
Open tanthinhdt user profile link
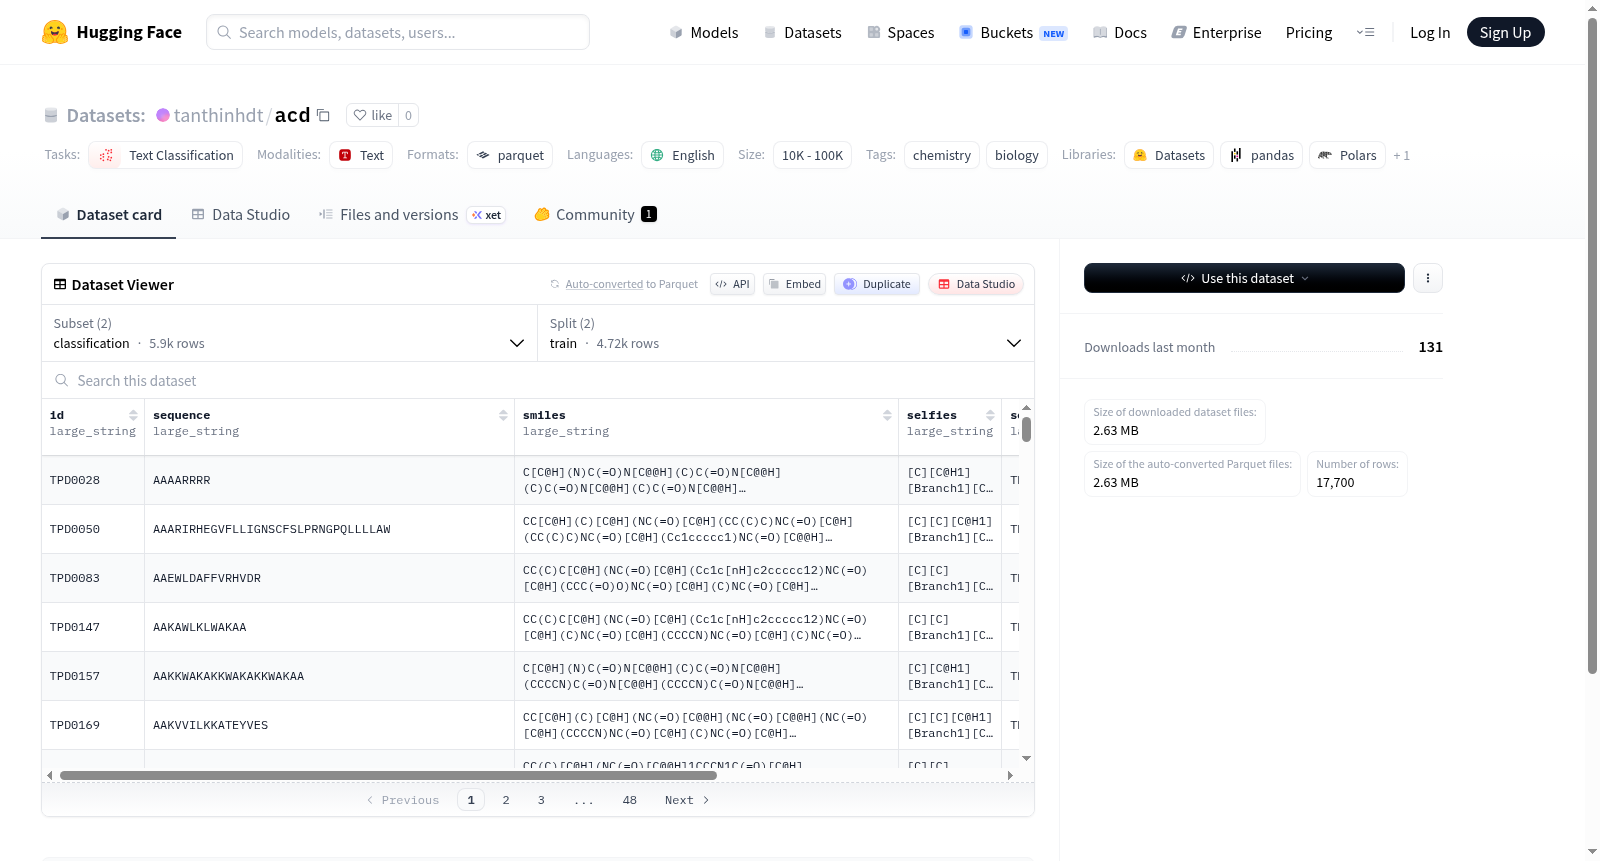tap(218, 115)
